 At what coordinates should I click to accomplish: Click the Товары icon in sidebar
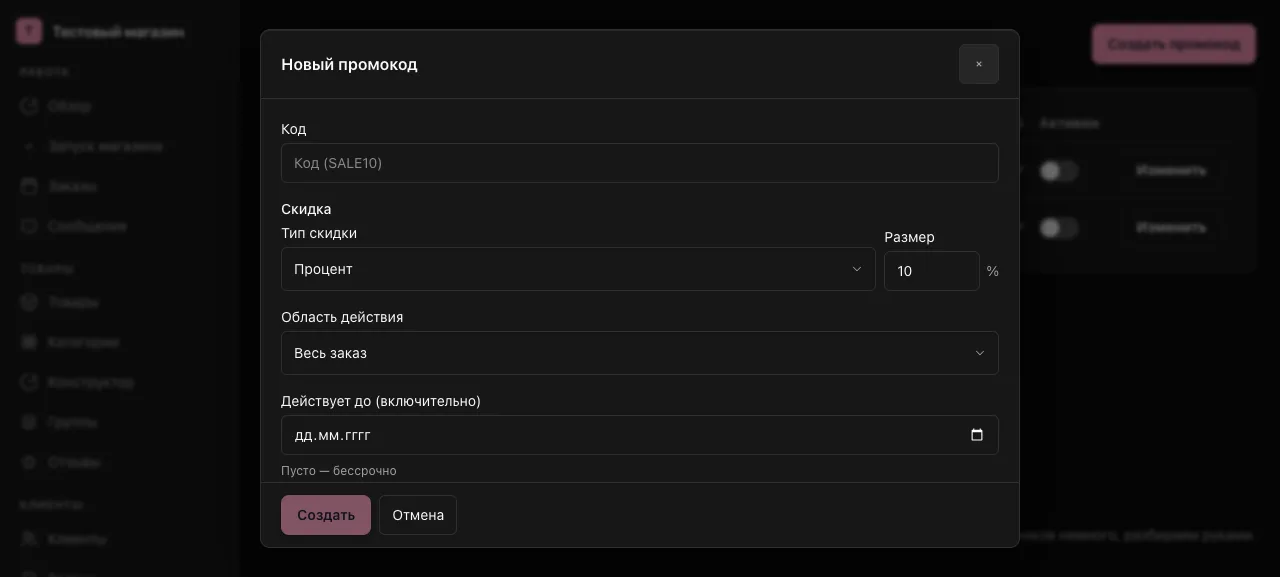pyautogui.click(x=29, y=302)
